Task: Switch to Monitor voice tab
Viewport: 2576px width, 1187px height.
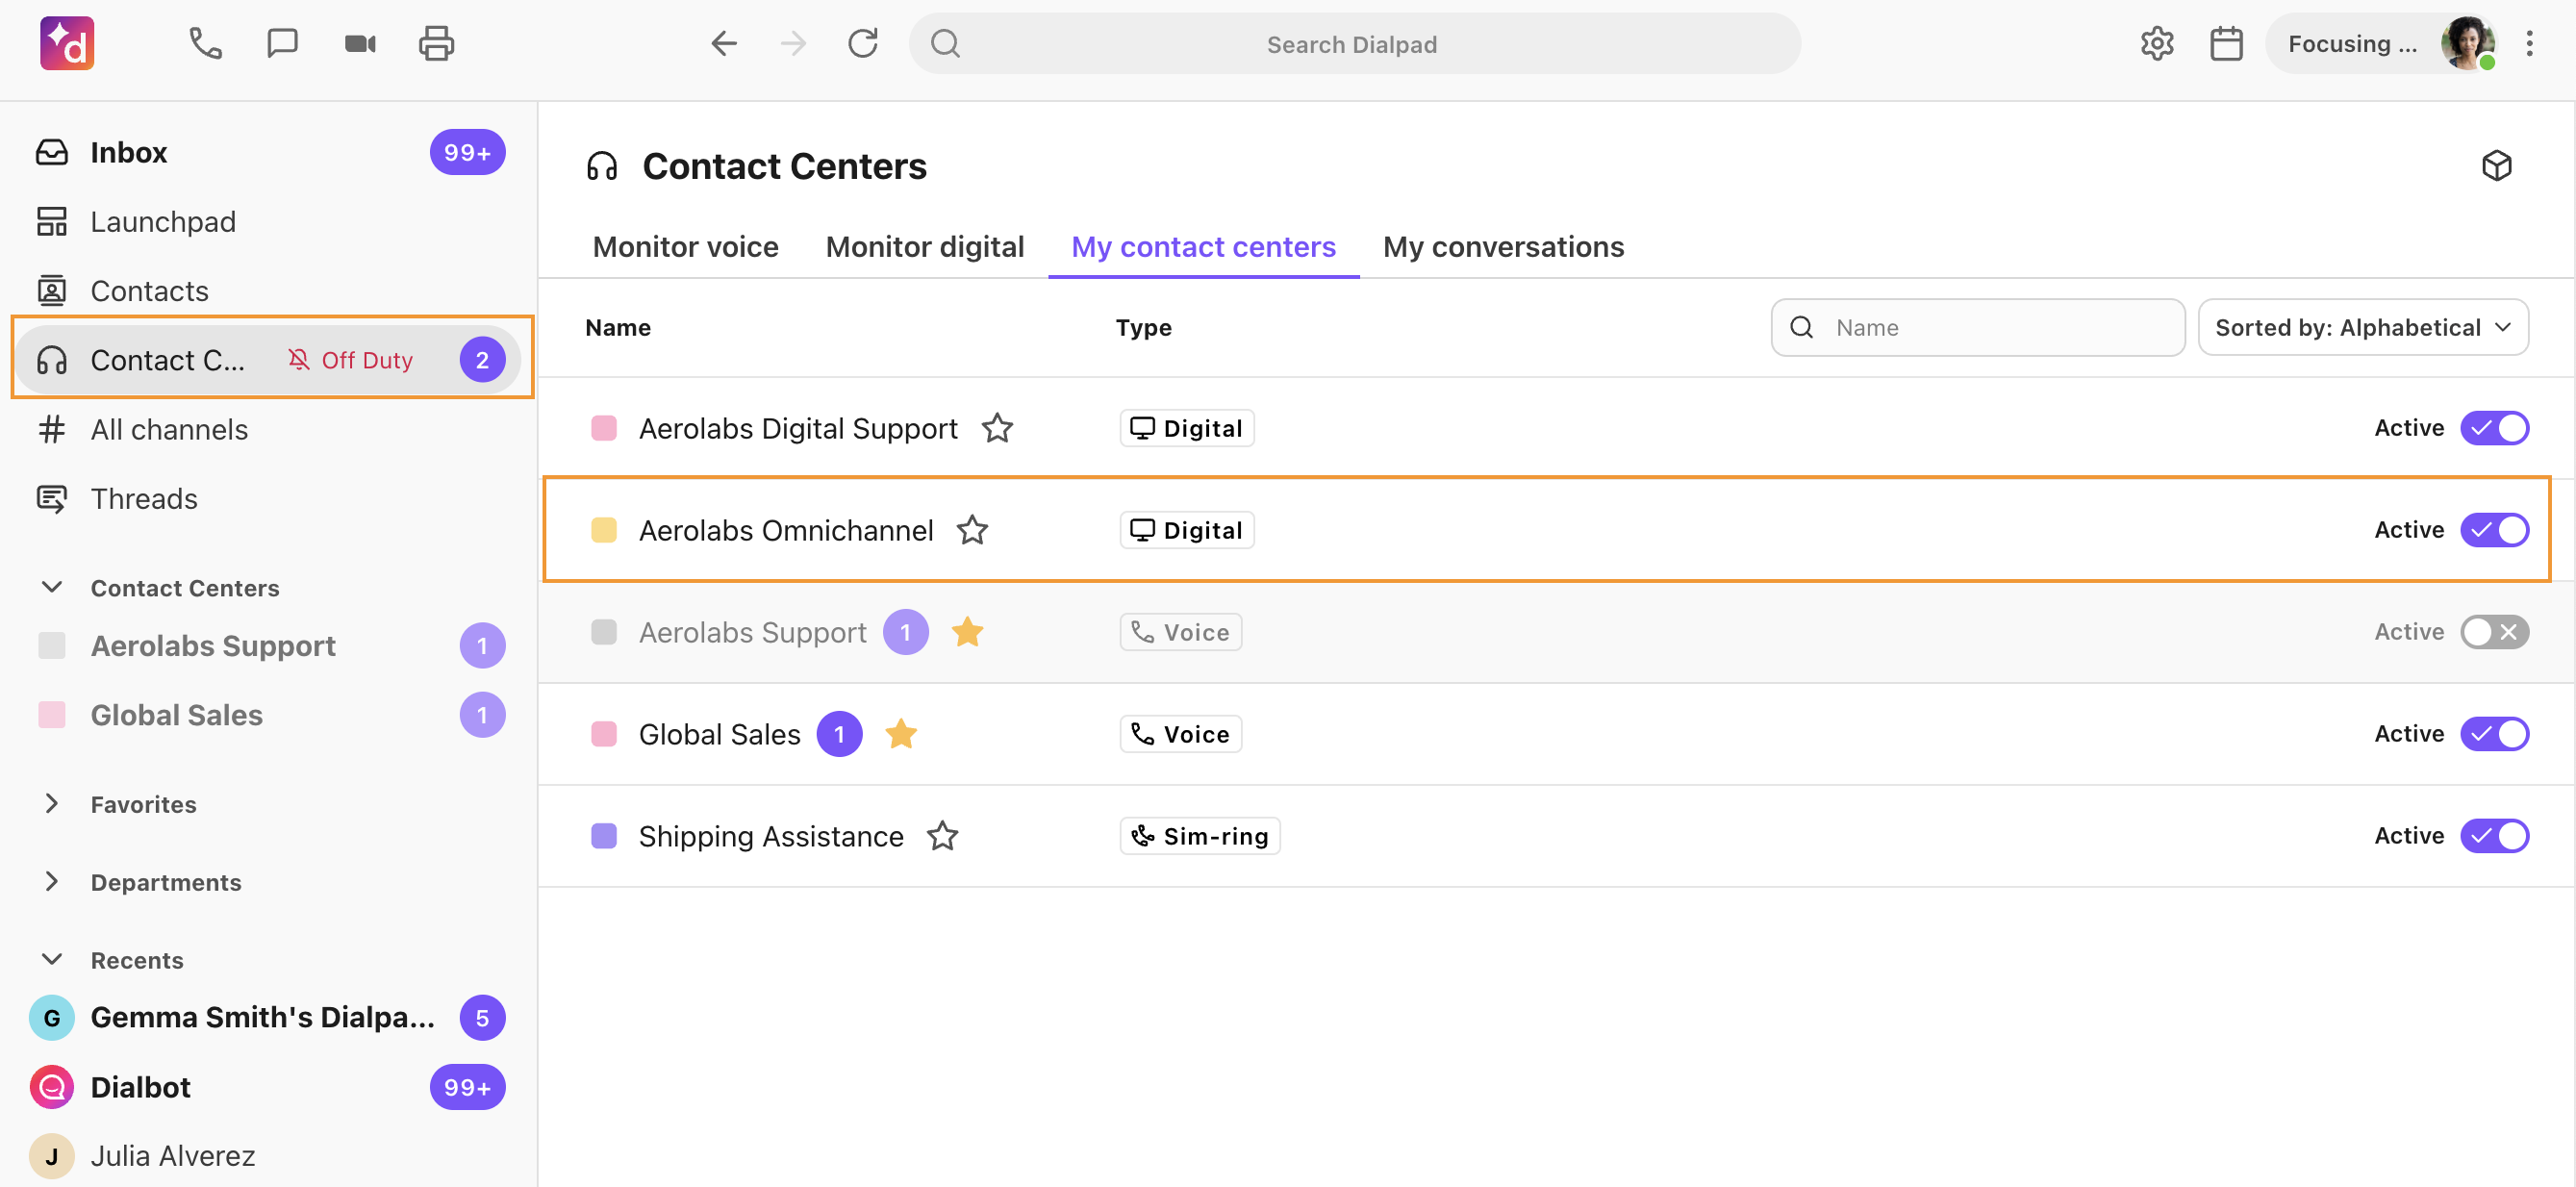Action: pos(685,247)
